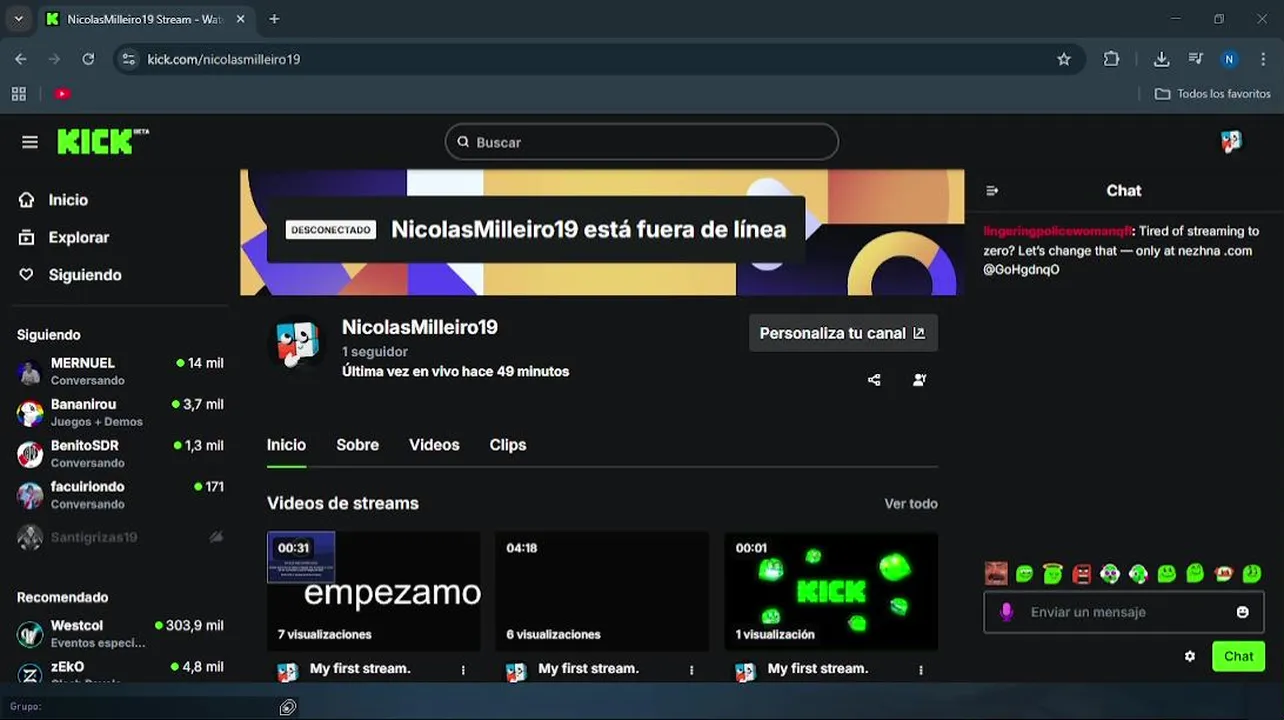Open browser extensions puzzle icon
The height and width of the screenshot is (720, 1284).
(1111, 59)
